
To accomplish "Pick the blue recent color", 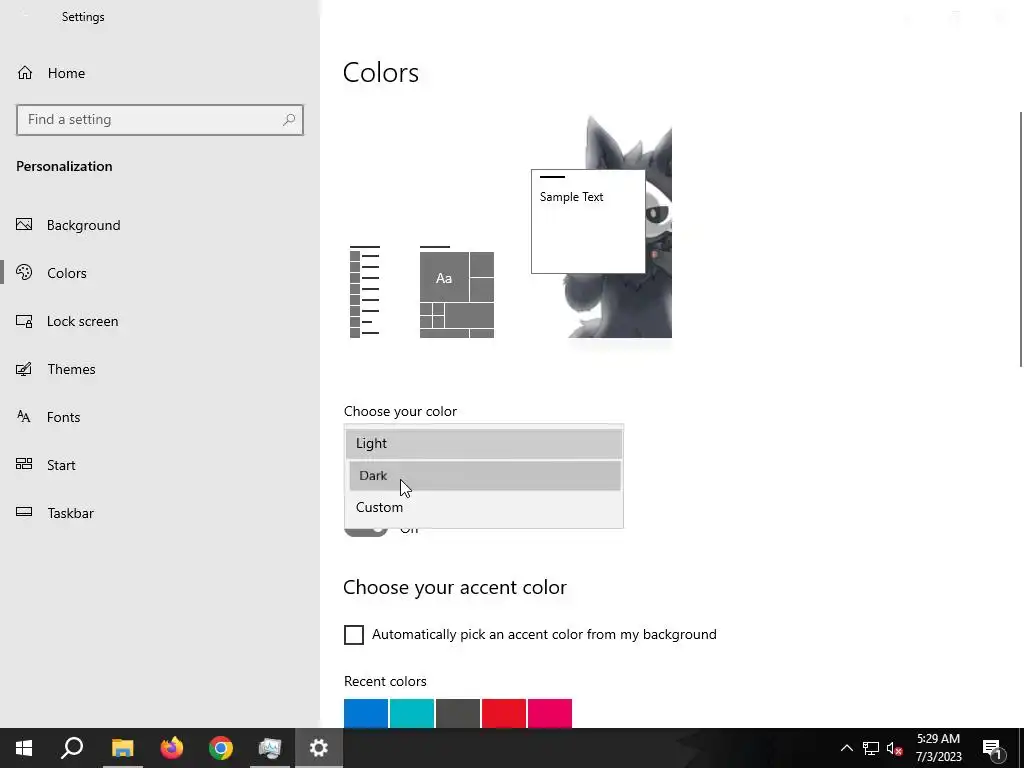I will click(x=366, y=713).
